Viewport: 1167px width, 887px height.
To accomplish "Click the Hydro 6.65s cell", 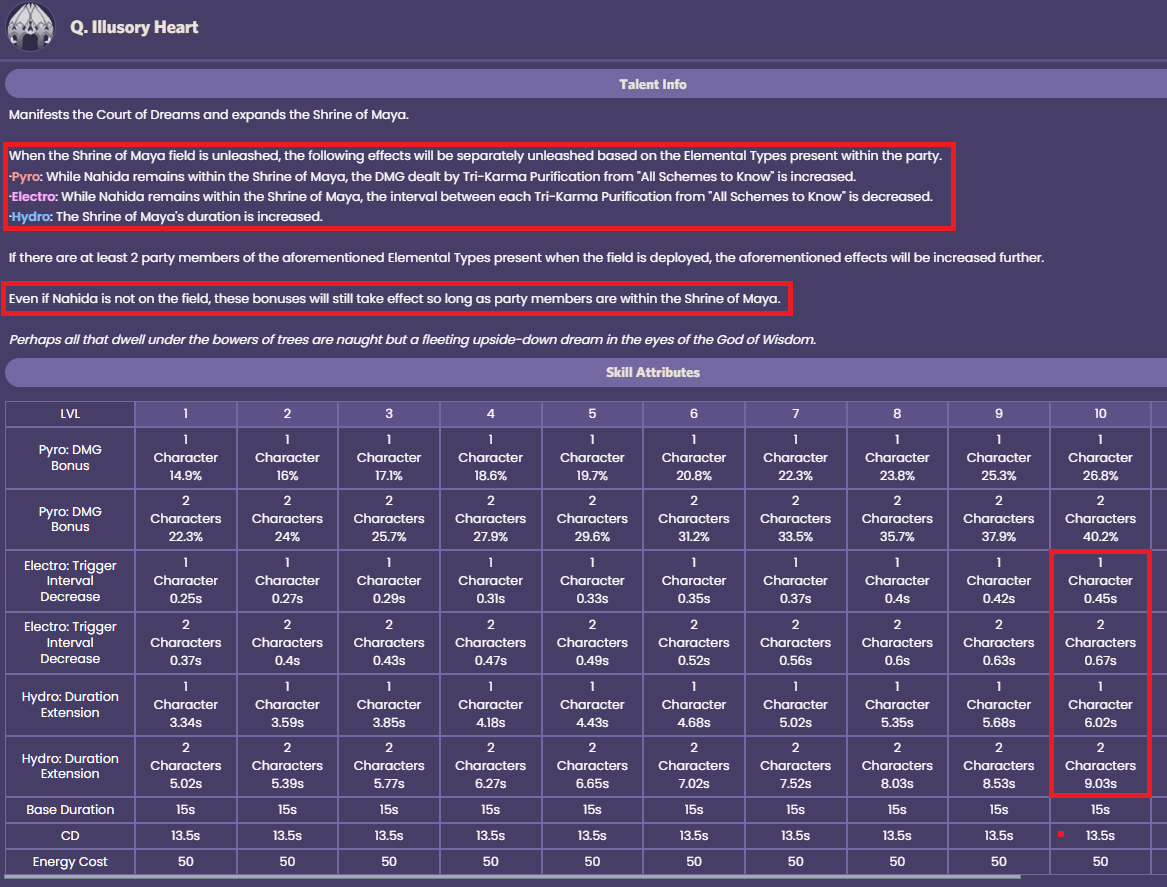I will pyautogui.click(x=592, y=766).
